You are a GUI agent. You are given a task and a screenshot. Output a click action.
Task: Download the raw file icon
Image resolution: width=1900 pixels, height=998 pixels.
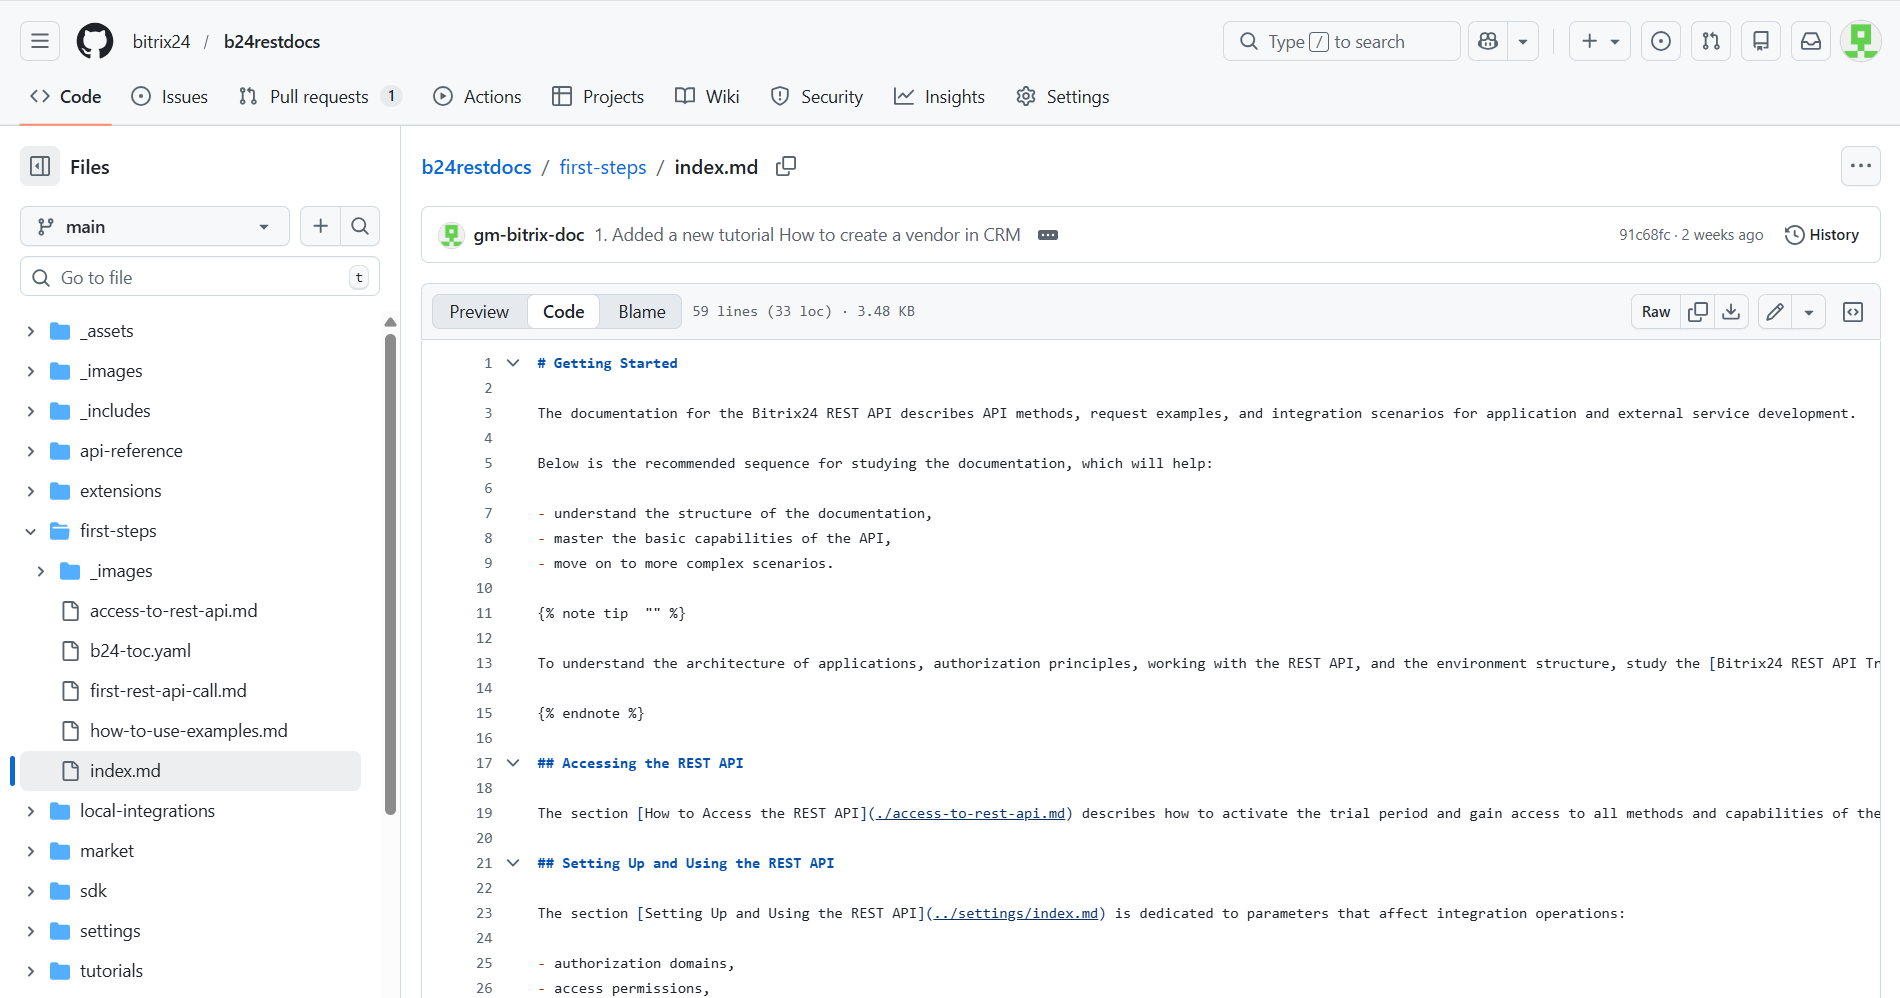point(1731,311)
